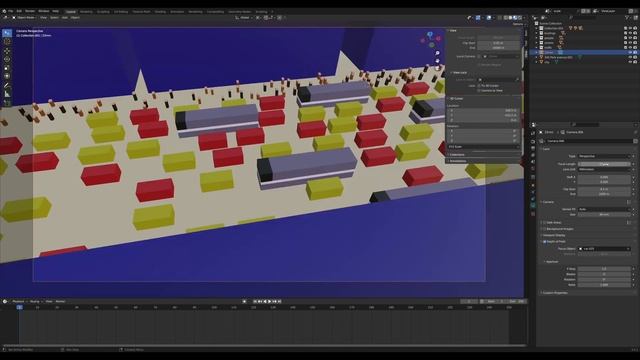Open the Tool properties tab icon
Image resolution: width=640 pixels, height=360 pixels.
(533, 133)
